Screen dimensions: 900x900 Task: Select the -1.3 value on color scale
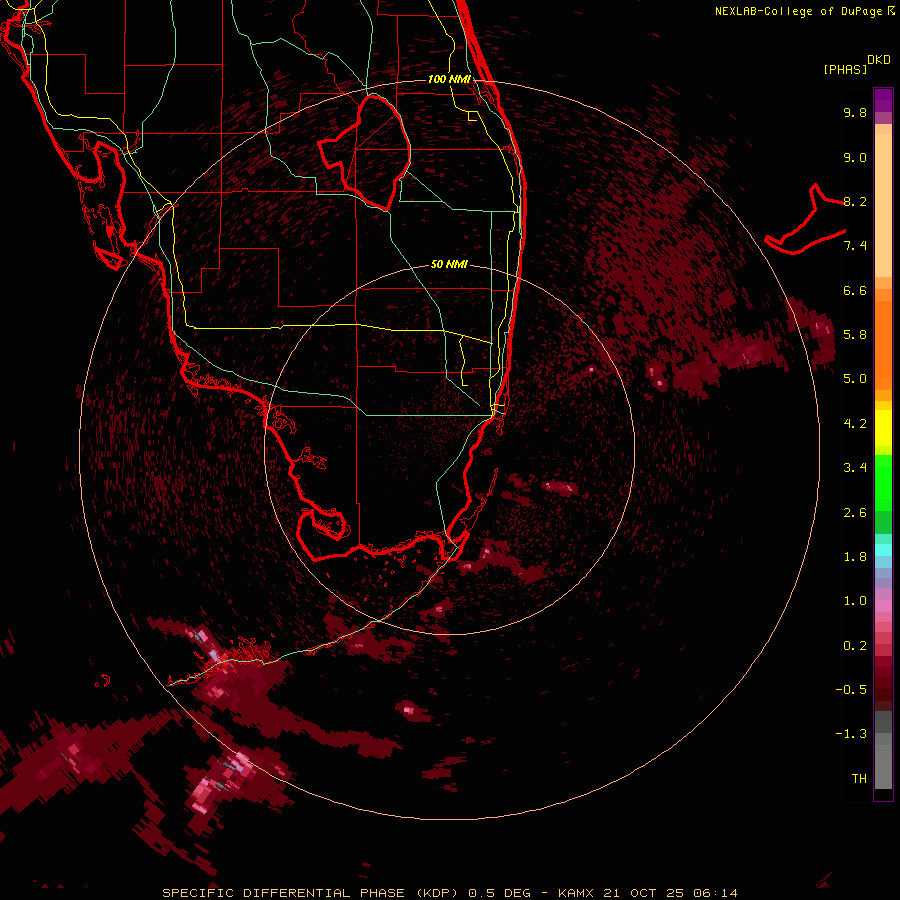point(851,734)
